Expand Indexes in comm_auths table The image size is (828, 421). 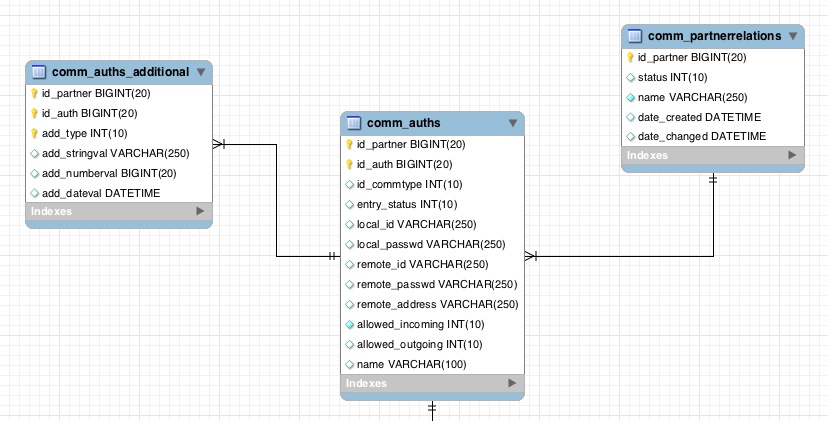pyautogui.click(x=512, y=383)
